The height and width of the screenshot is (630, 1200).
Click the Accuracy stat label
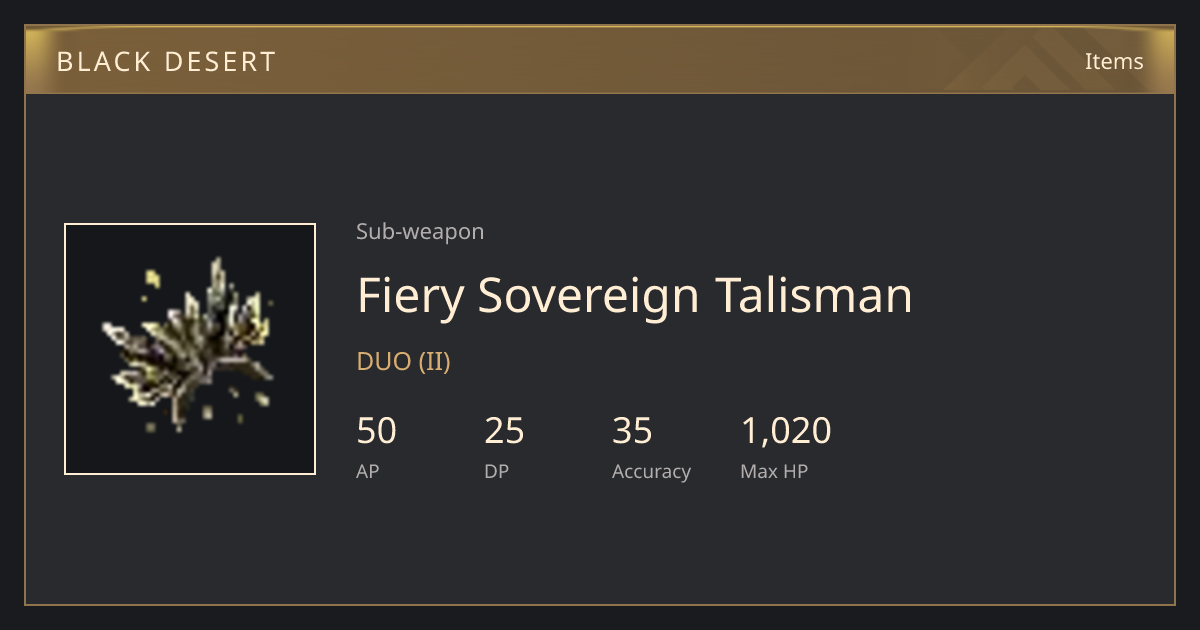point(651,472)
